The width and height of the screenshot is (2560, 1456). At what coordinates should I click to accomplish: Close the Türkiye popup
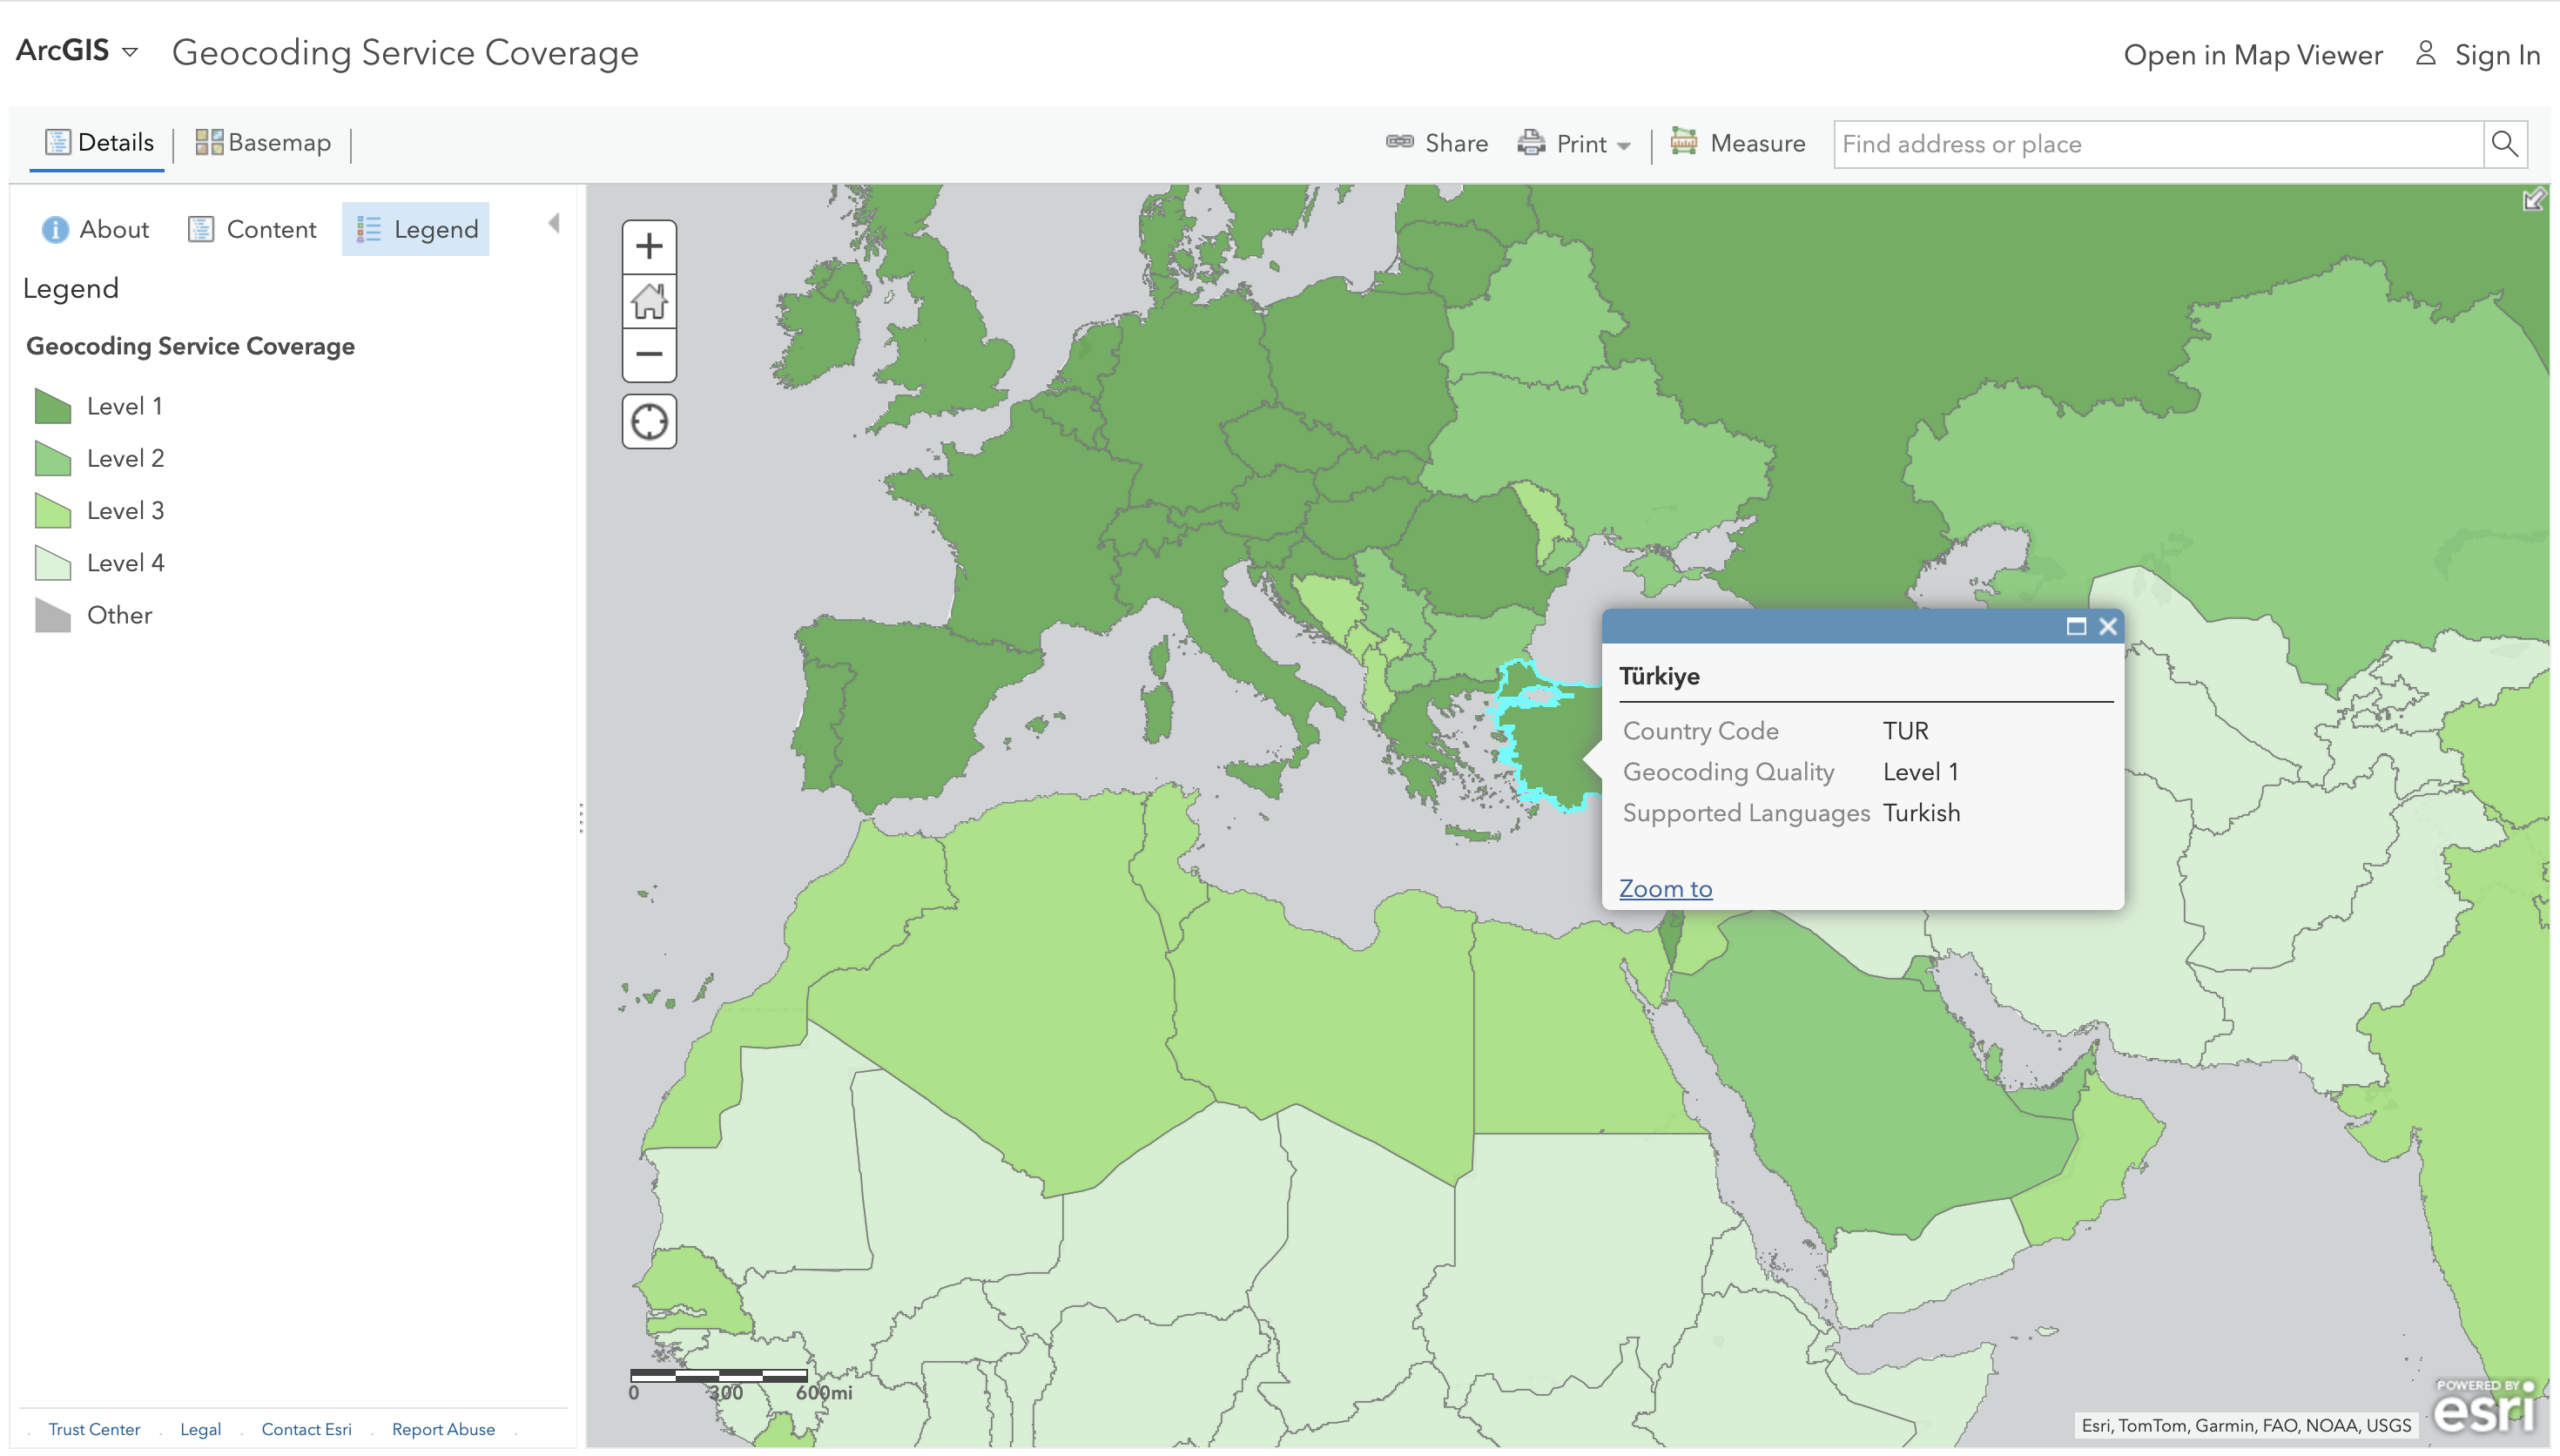(x=2108, y=627)
